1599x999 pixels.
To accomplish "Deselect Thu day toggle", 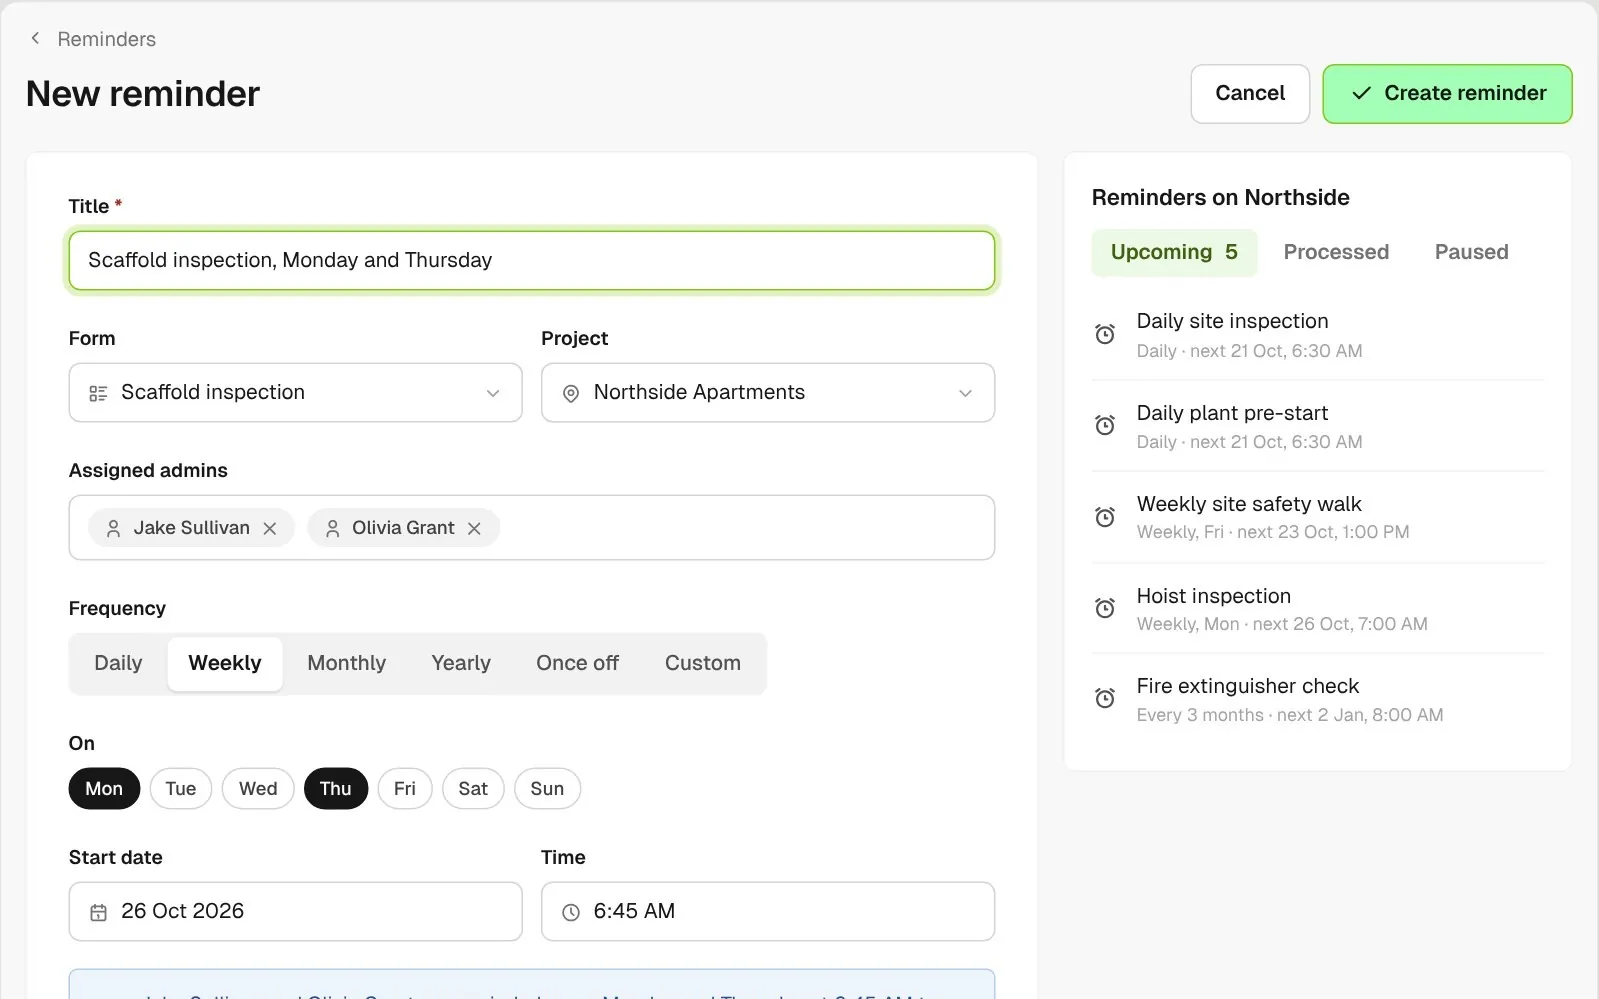I will tap(336, 788).
